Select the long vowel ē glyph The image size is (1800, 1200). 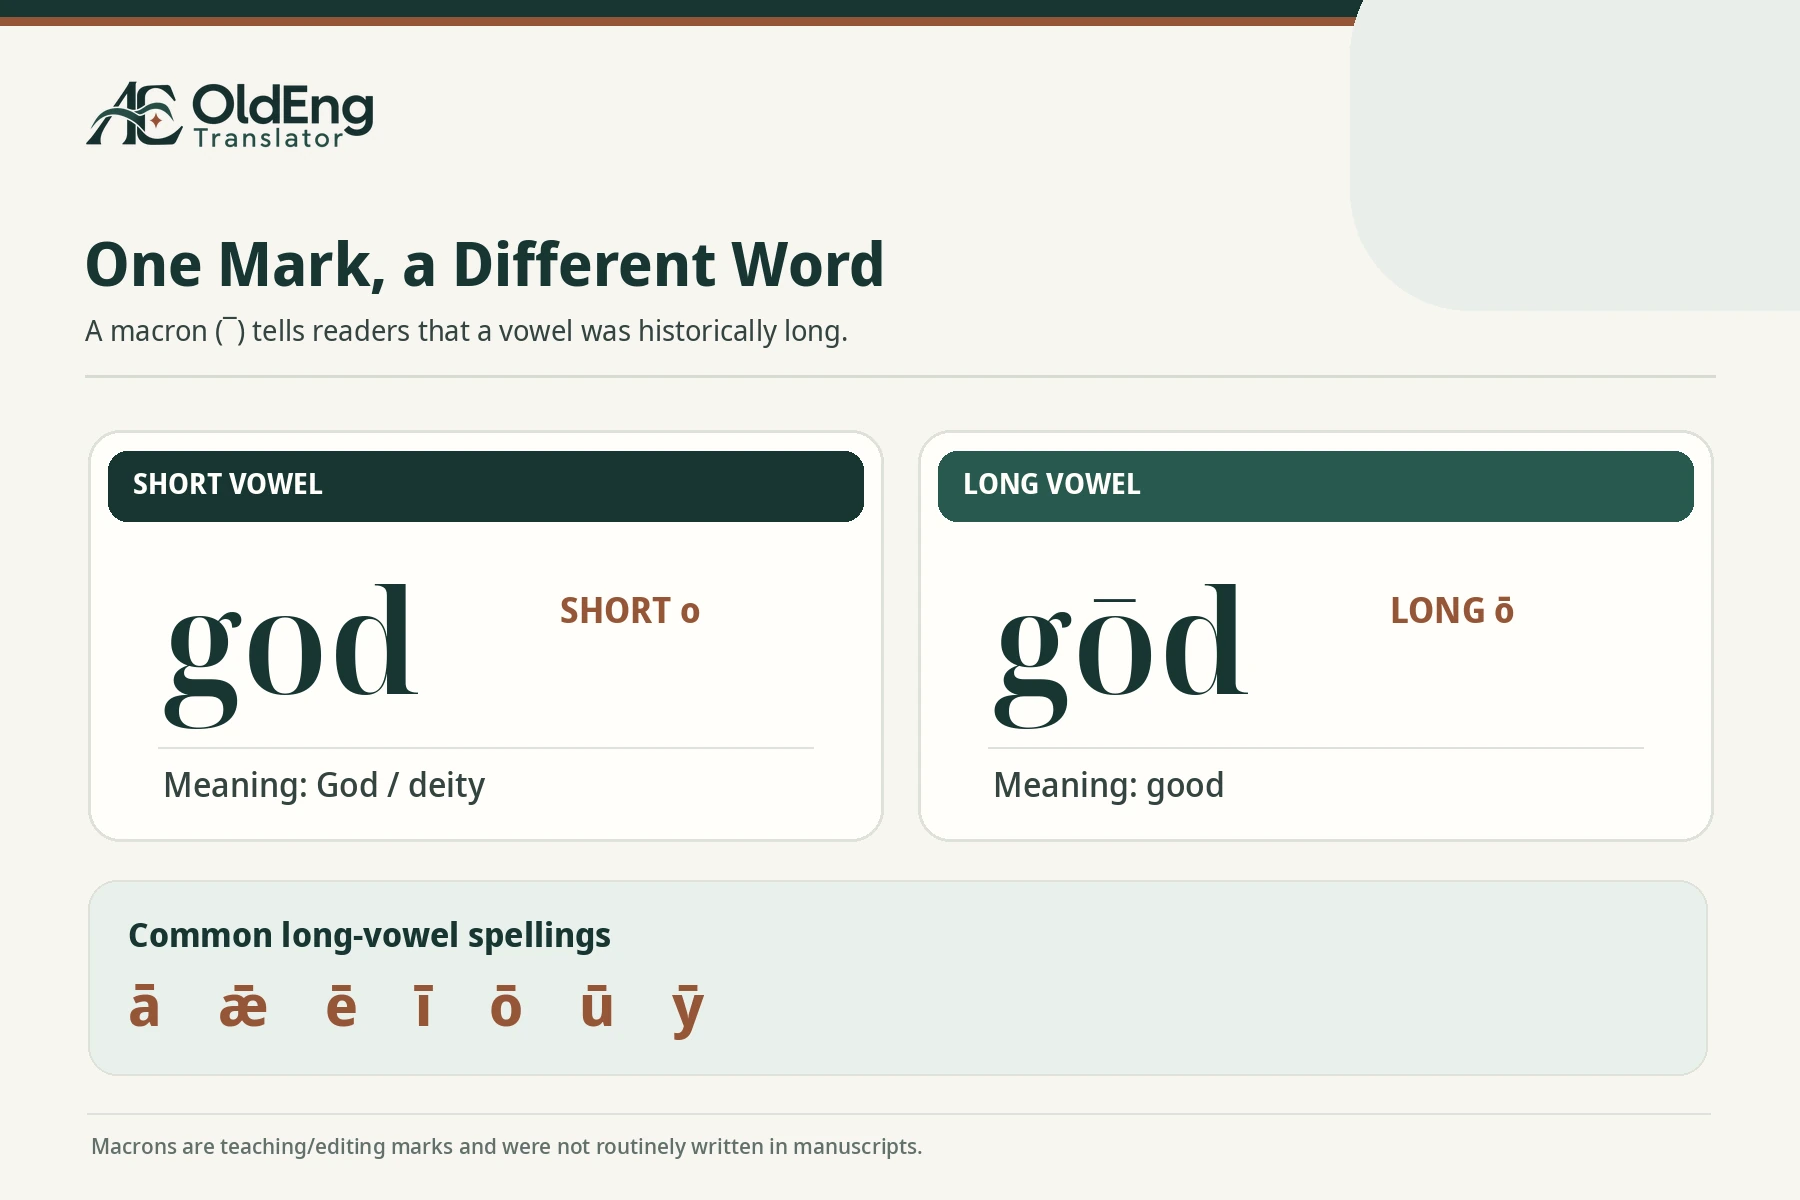(341, 1007)
